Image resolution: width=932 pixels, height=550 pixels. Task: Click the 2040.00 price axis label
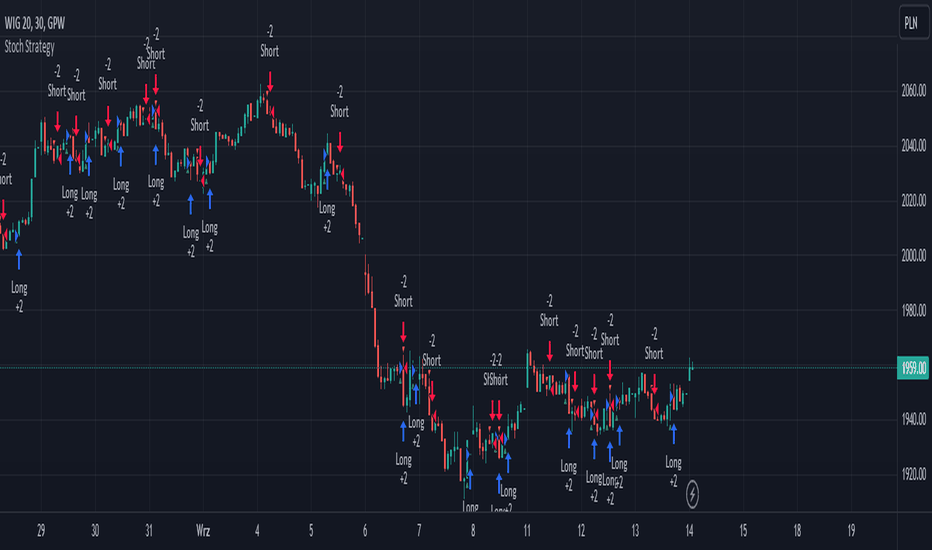914,146
